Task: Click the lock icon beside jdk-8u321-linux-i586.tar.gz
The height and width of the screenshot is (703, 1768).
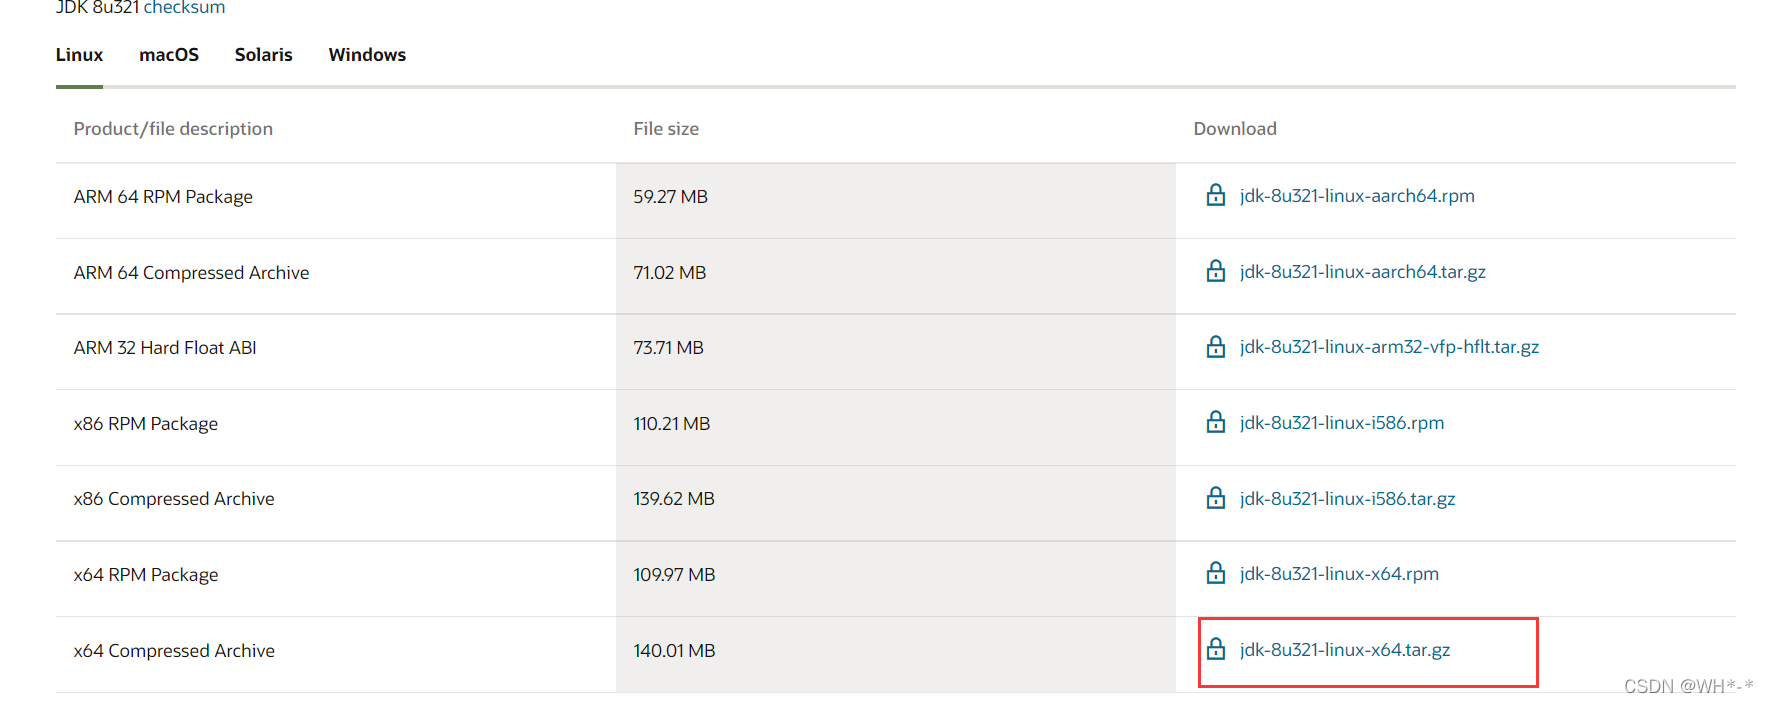Action: 1215,498
